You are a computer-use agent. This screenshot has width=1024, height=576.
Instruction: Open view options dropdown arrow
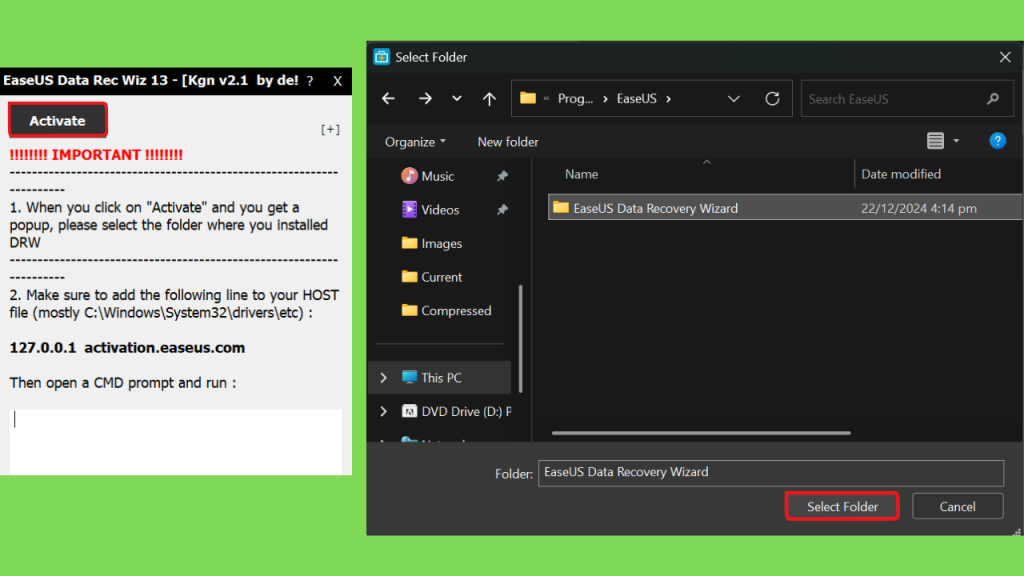956,141
